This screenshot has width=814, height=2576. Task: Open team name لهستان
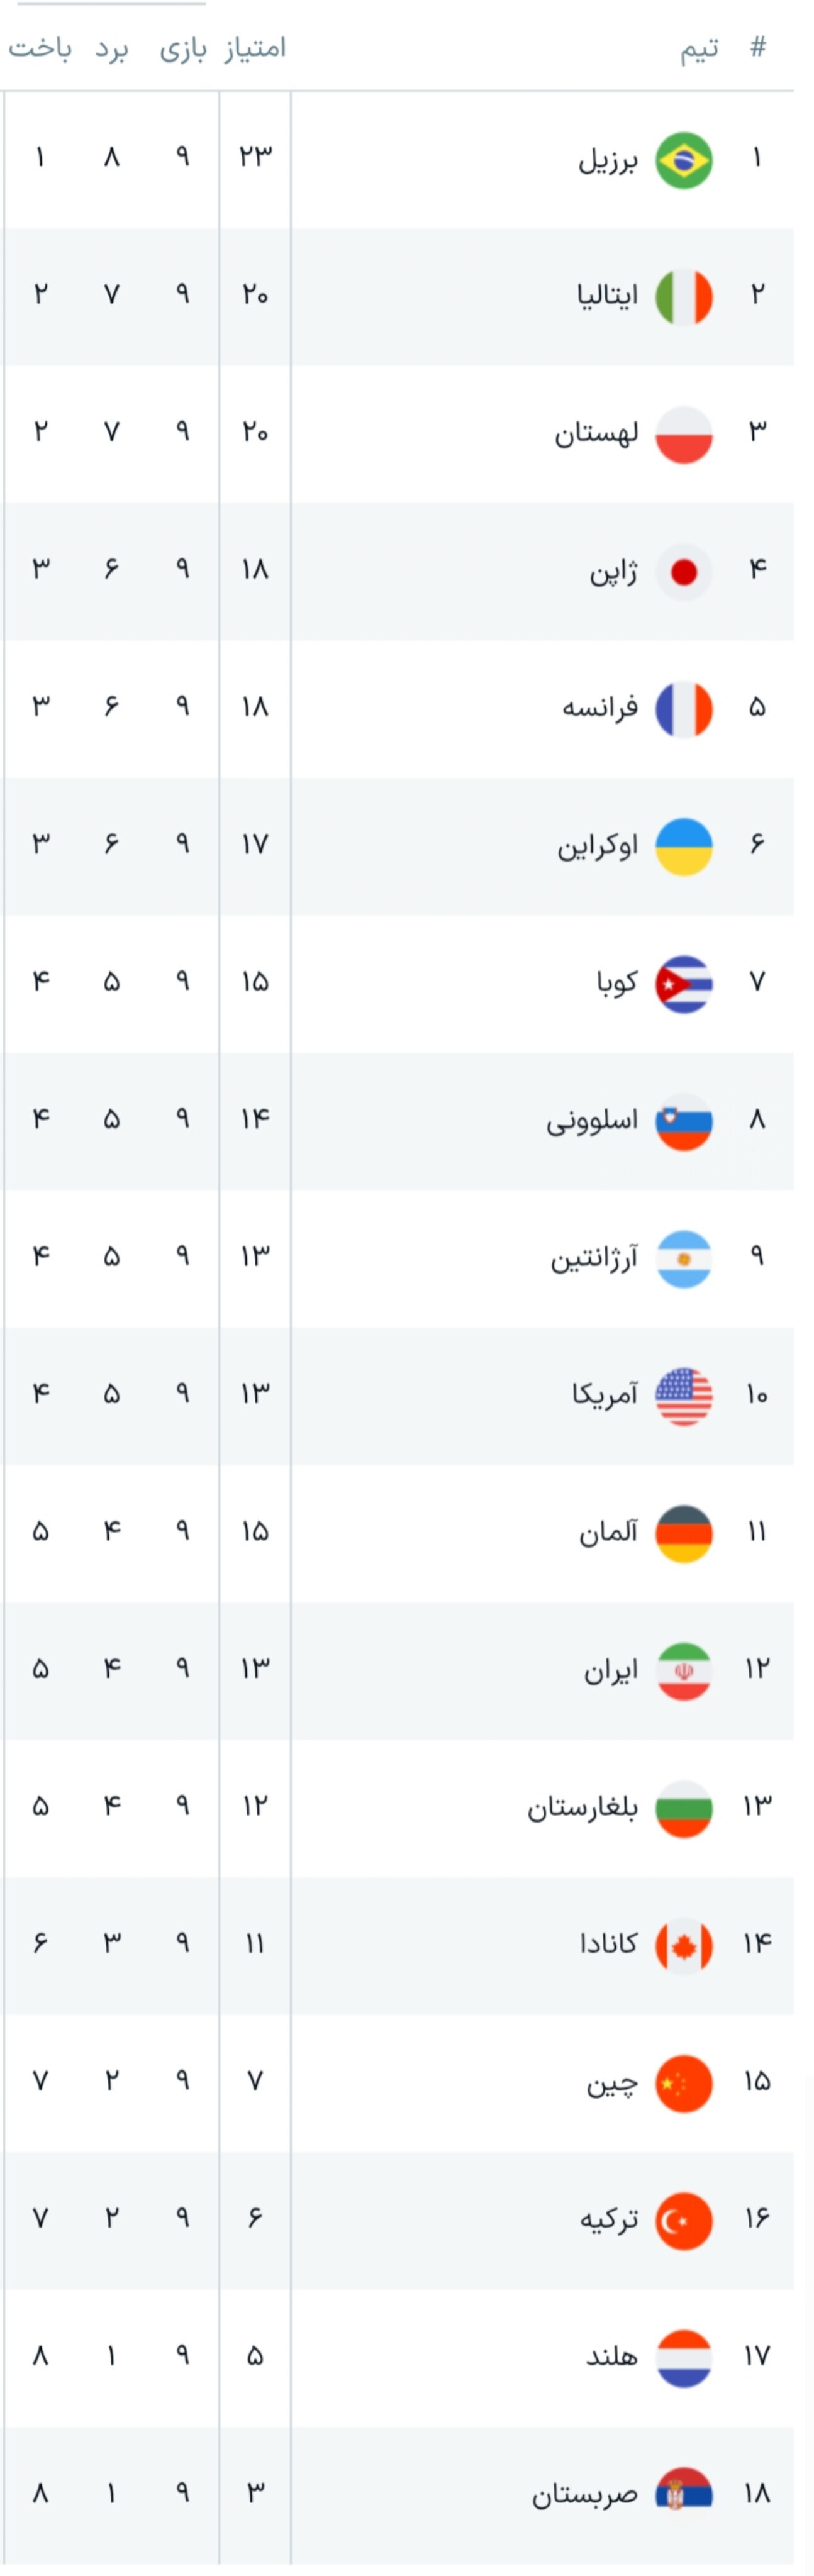[x=597, y=434]
